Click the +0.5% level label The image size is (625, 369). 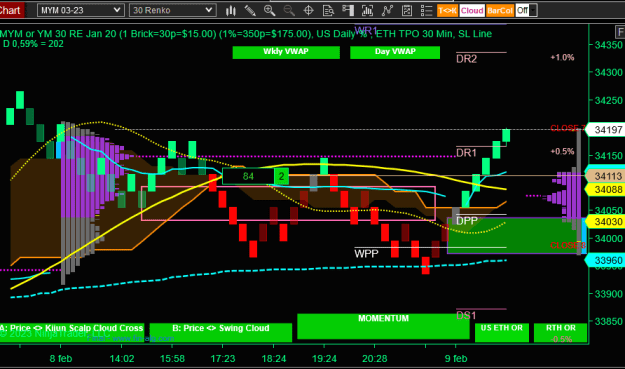coord(562,151)
